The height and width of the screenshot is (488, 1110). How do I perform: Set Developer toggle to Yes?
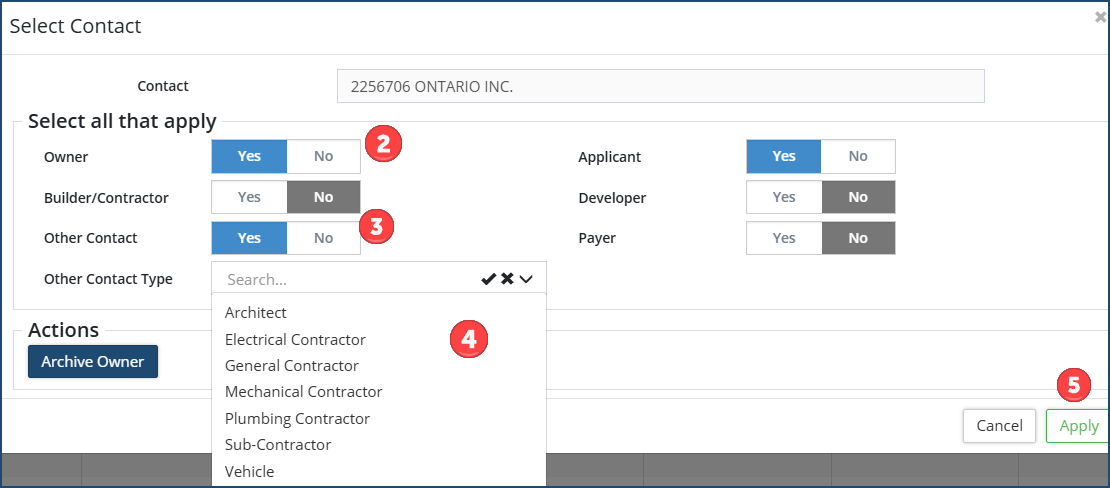click(x=784, y=197)
